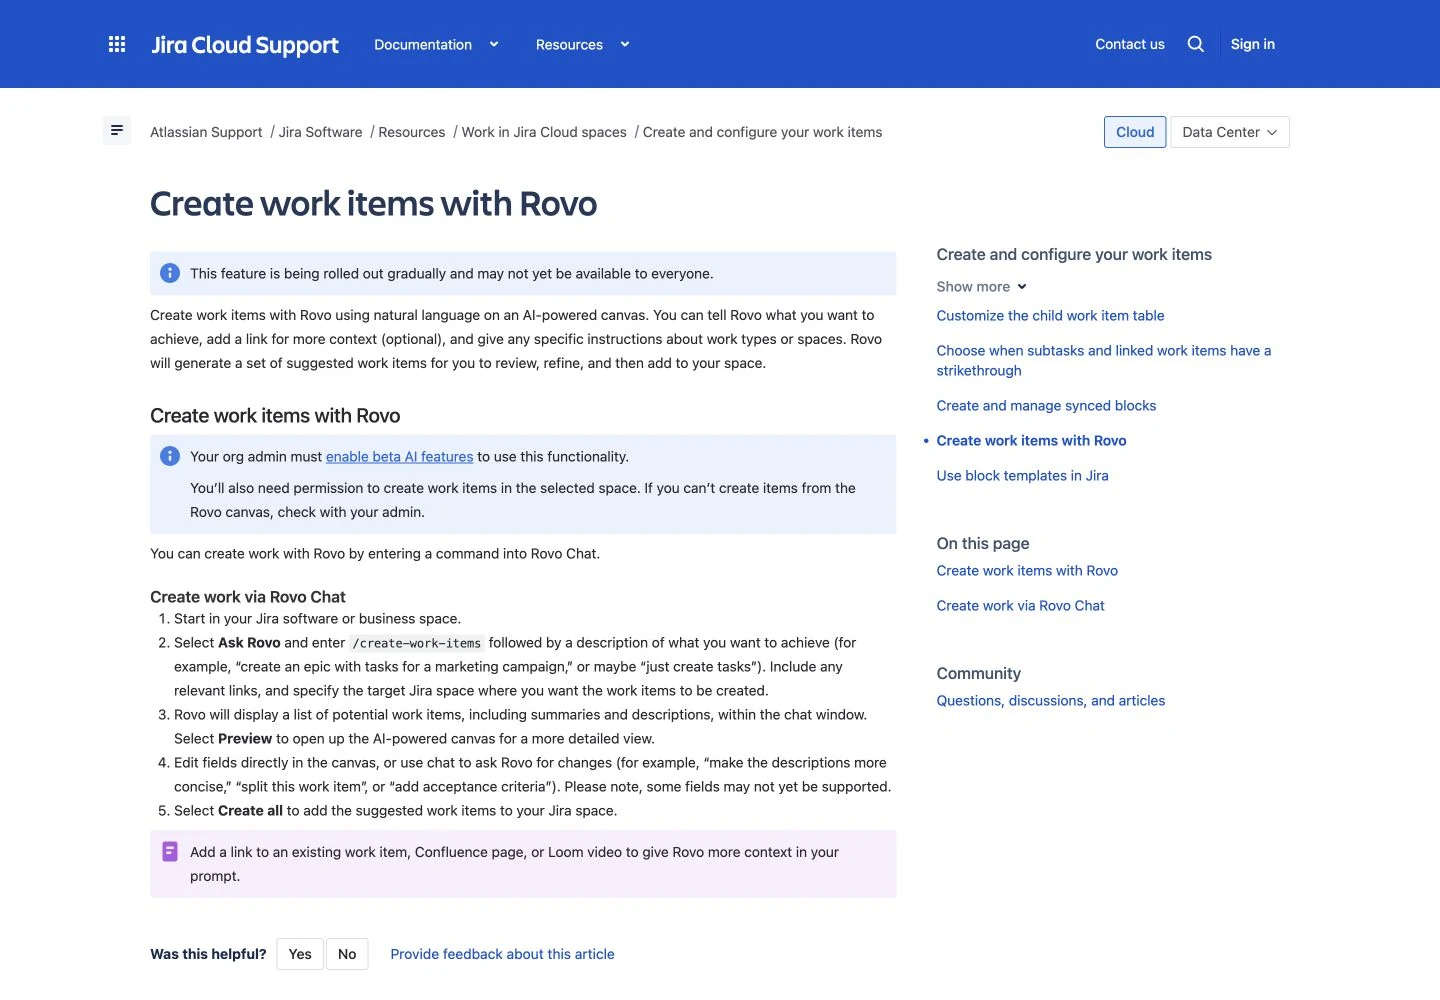Go to Jira Software breadcrumb

(x=320, y=132)
